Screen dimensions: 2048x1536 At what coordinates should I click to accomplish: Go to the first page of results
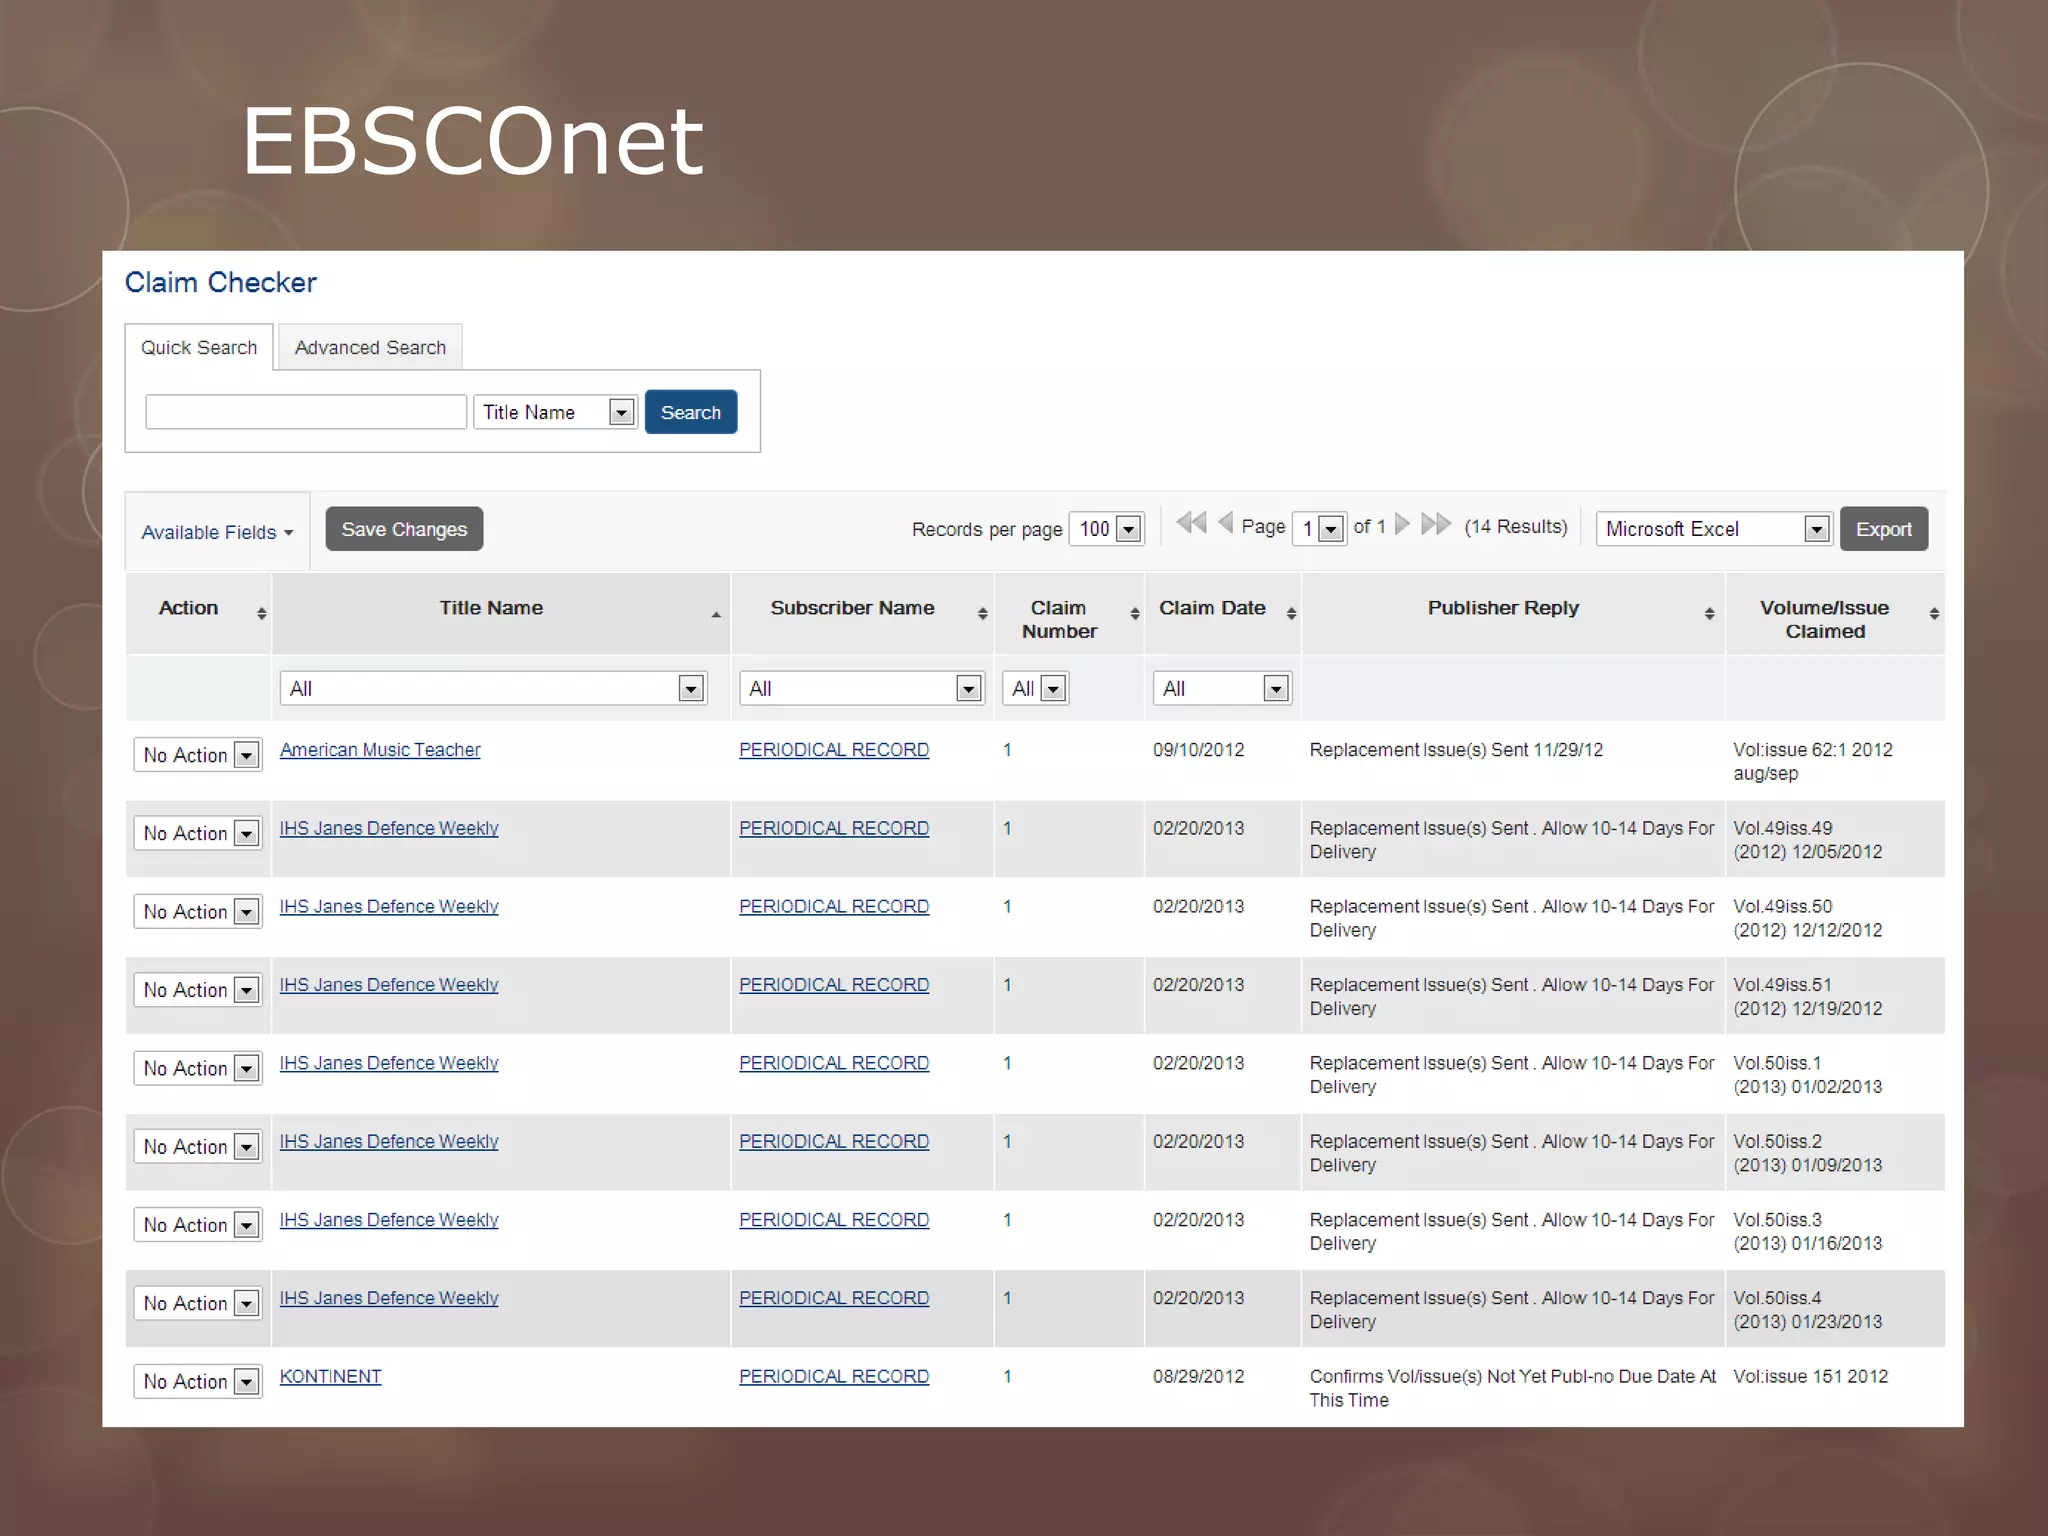pos(1191,523)
